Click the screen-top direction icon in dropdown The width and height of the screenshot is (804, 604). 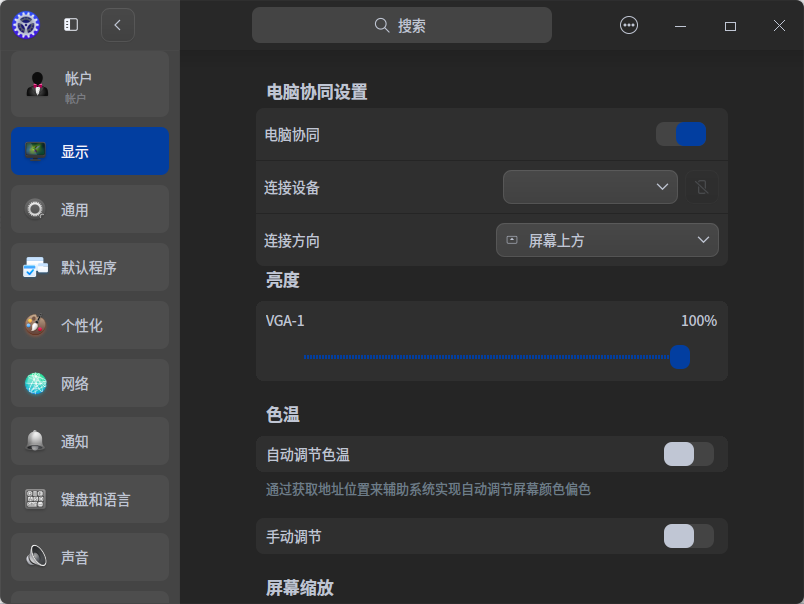coord(512,240)
